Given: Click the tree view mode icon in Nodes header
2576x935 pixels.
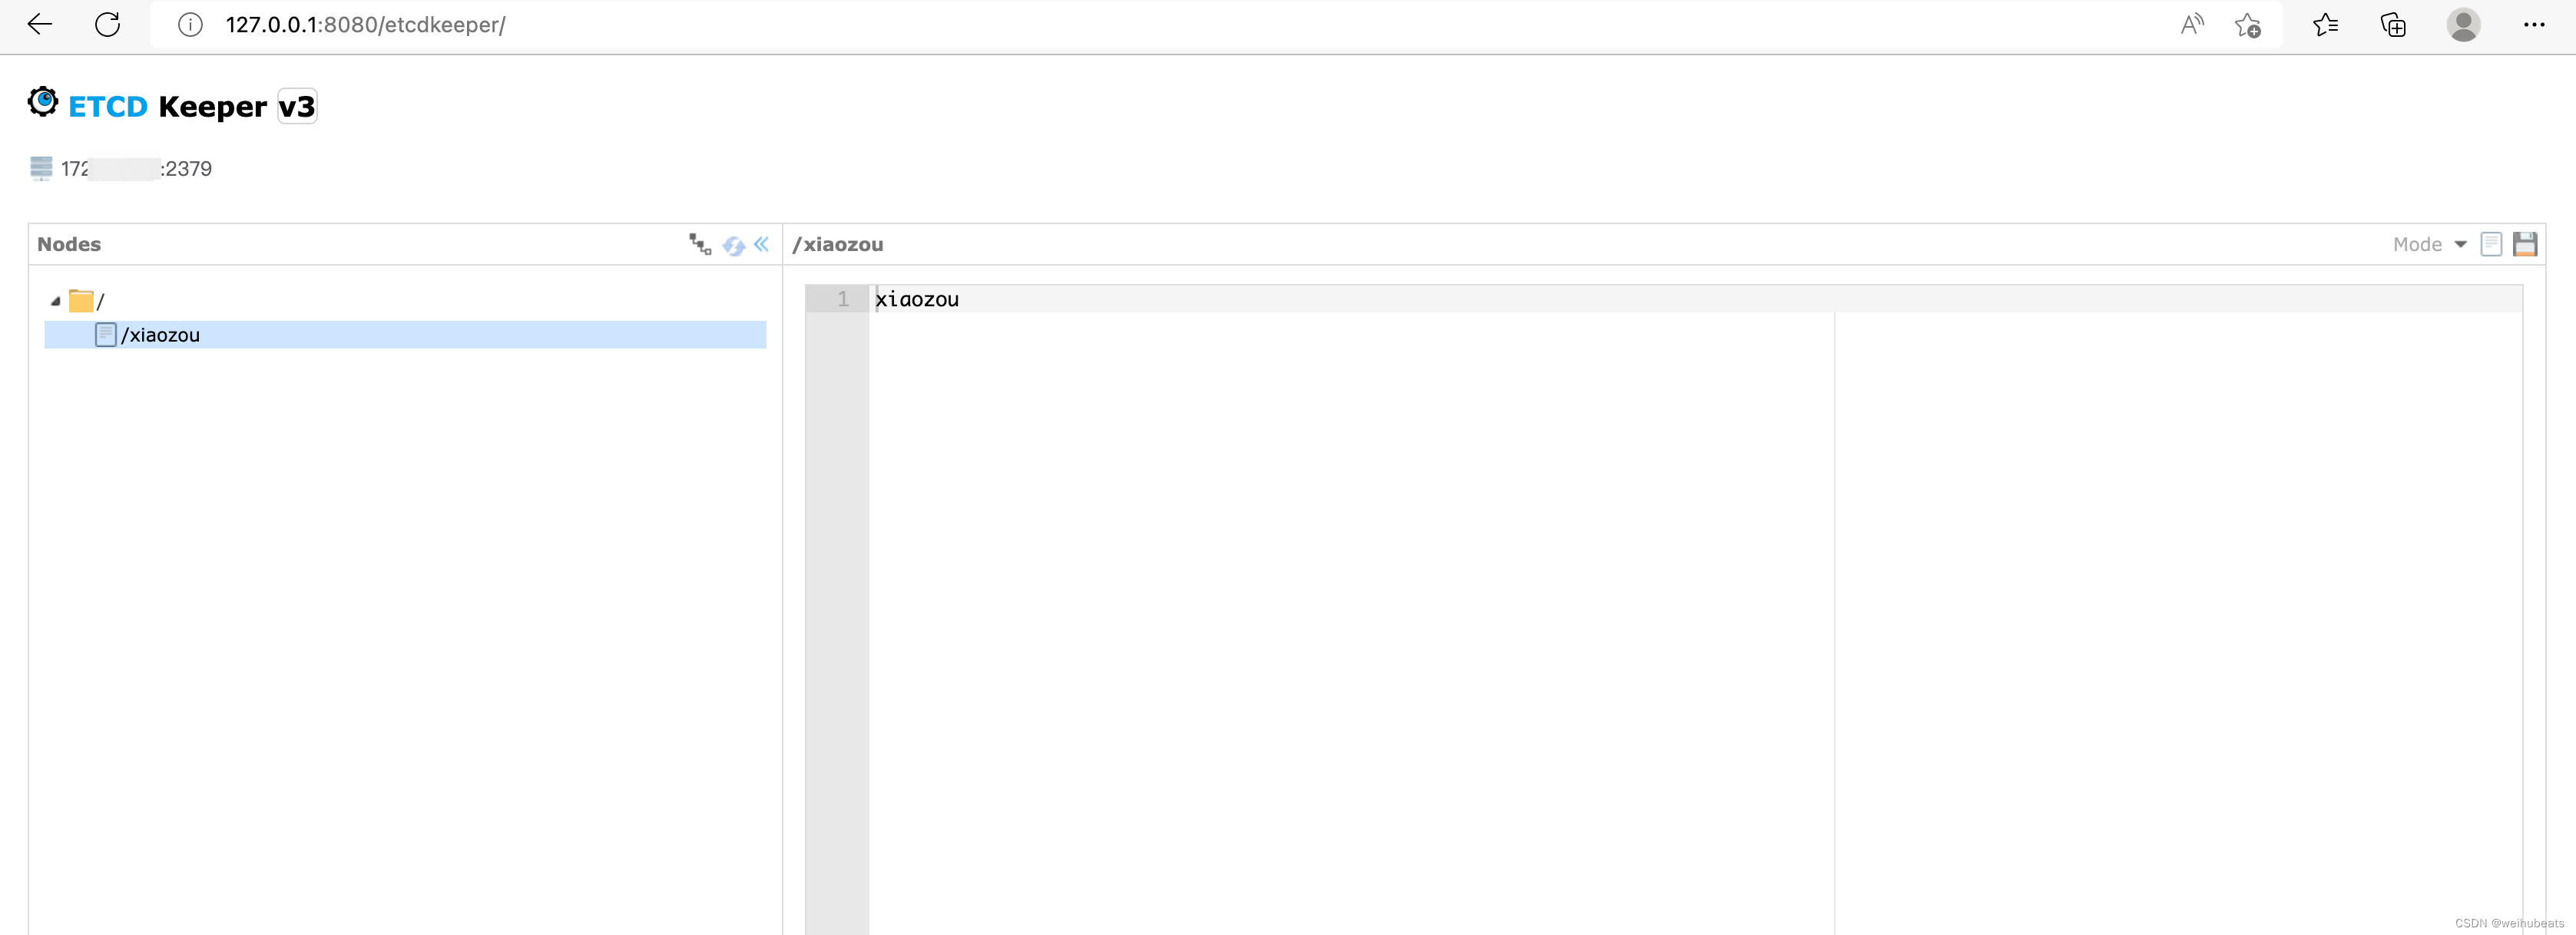Looking at the screenshot, I should point(699,244).
